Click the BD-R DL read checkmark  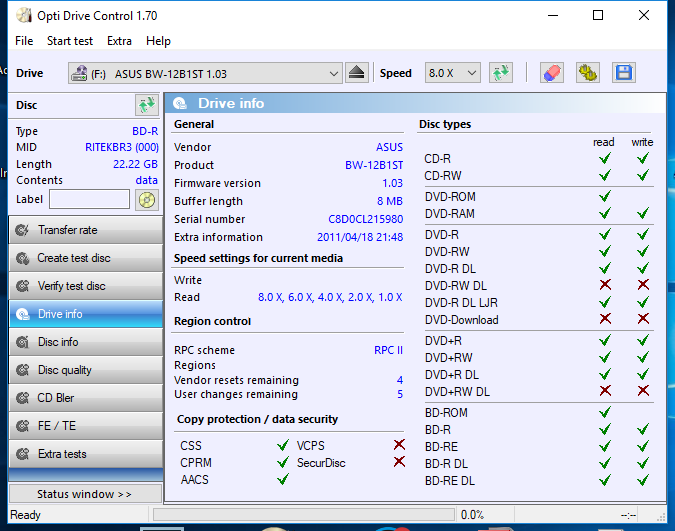pos(605,463)
